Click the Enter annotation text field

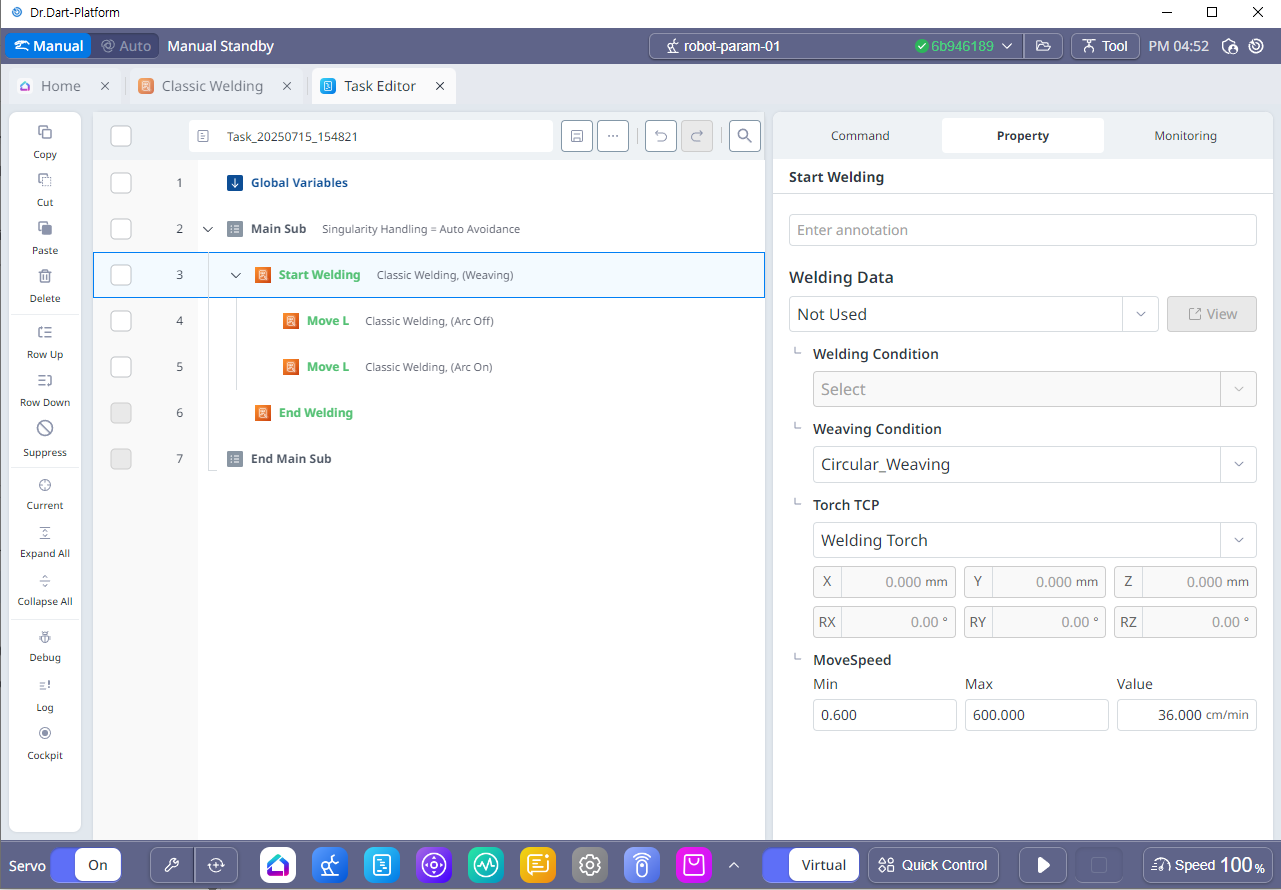click(1022, 230)
